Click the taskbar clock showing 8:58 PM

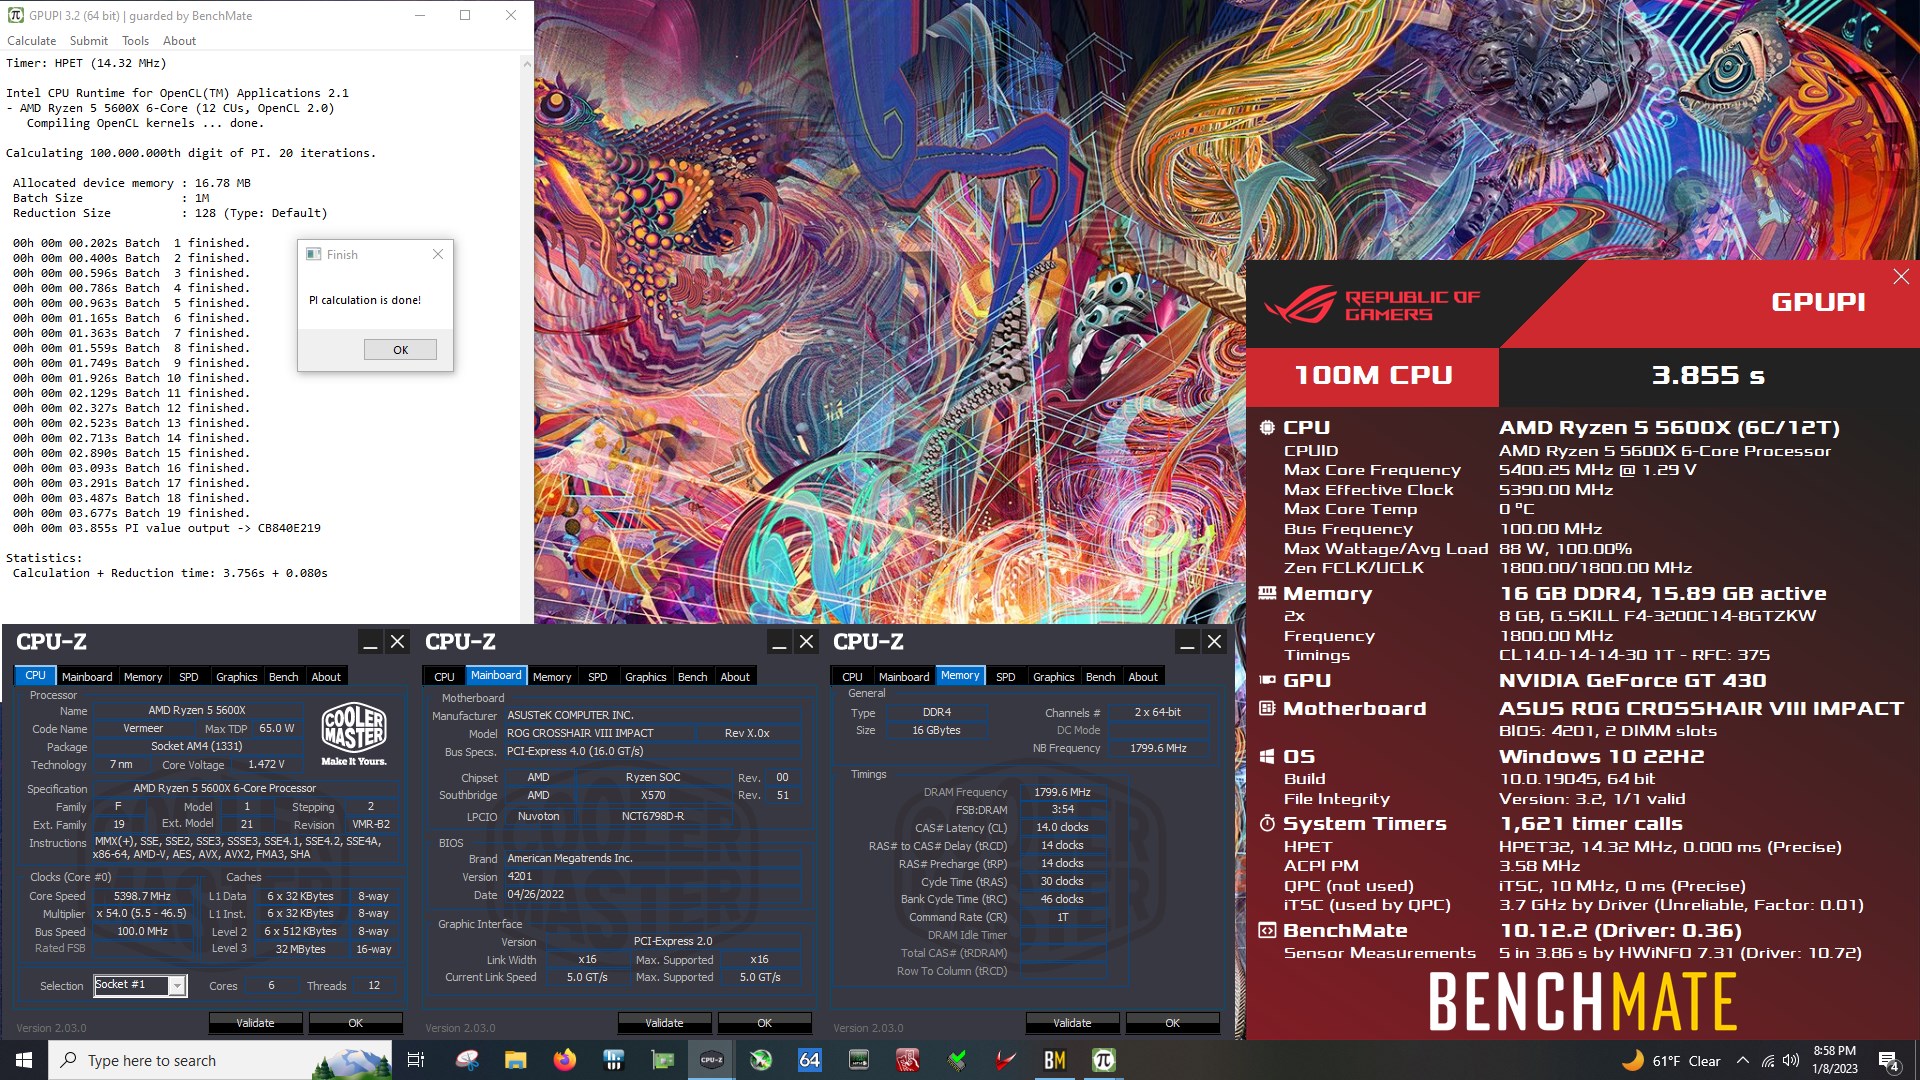[x=1834, y=1060]
